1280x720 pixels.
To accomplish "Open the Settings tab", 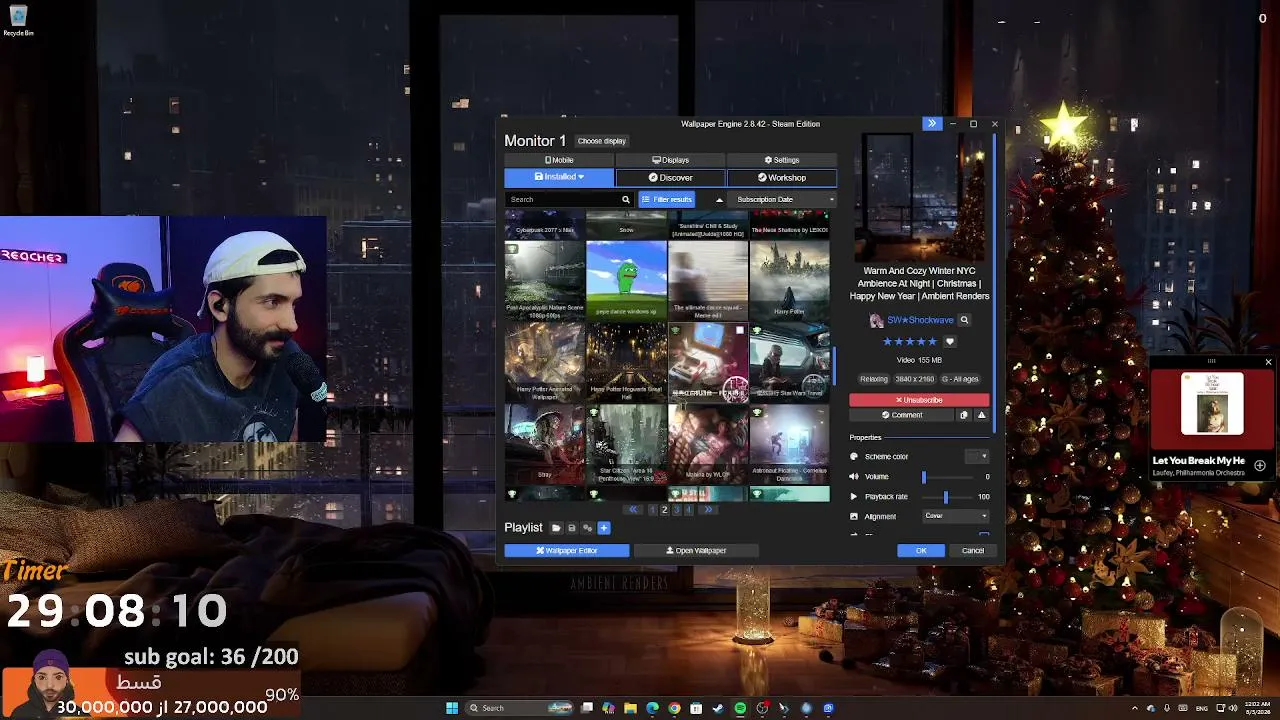I will [x=782, y=160].
